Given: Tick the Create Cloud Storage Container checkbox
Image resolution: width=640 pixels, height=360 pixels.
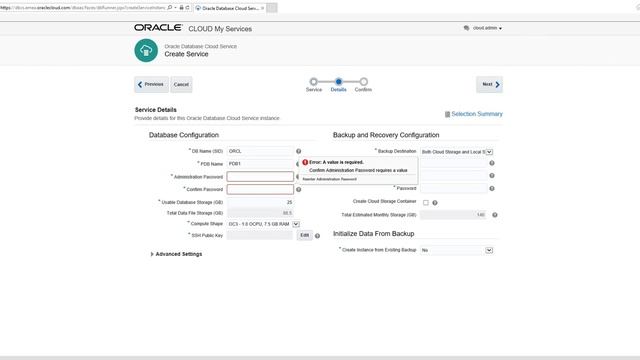Looking at the screenshot, I should 426,203.
